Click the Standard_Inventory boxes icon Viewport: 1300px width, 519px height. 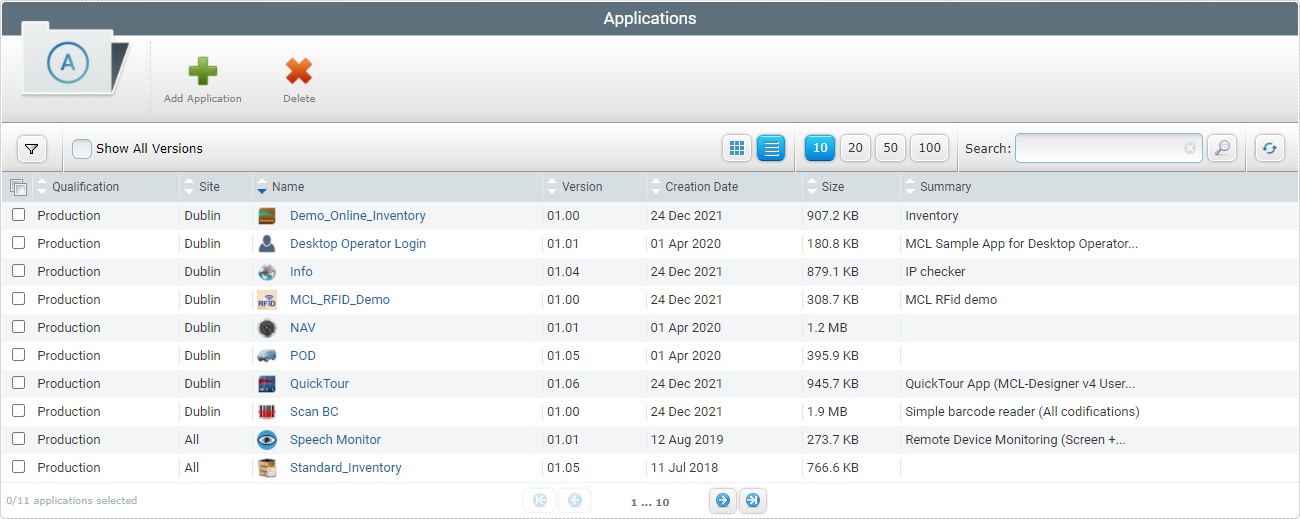[267, 468]
